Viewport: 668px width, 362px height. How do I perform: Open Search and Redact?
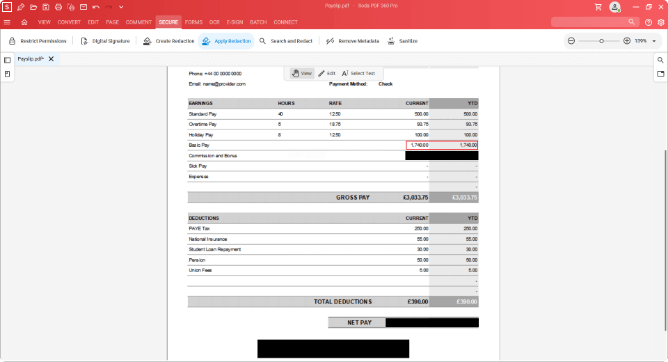point(286,41)
